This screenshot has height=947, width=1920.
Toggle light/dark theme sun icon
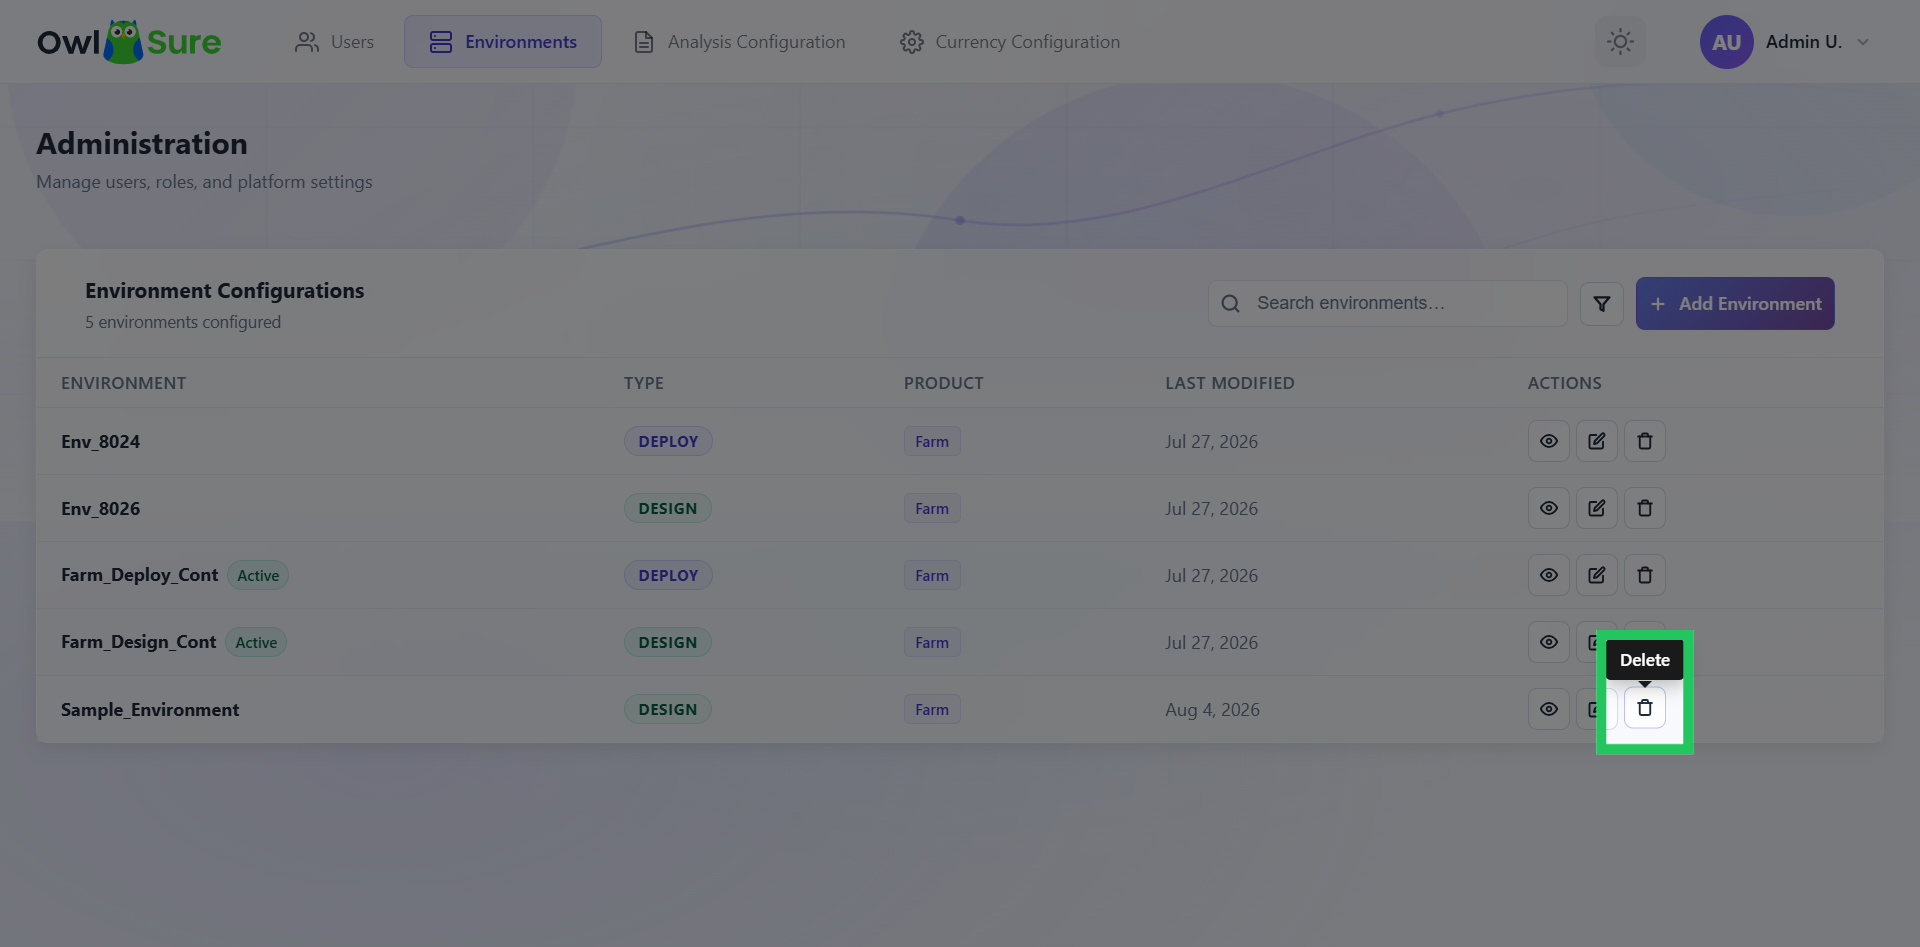1620,42
